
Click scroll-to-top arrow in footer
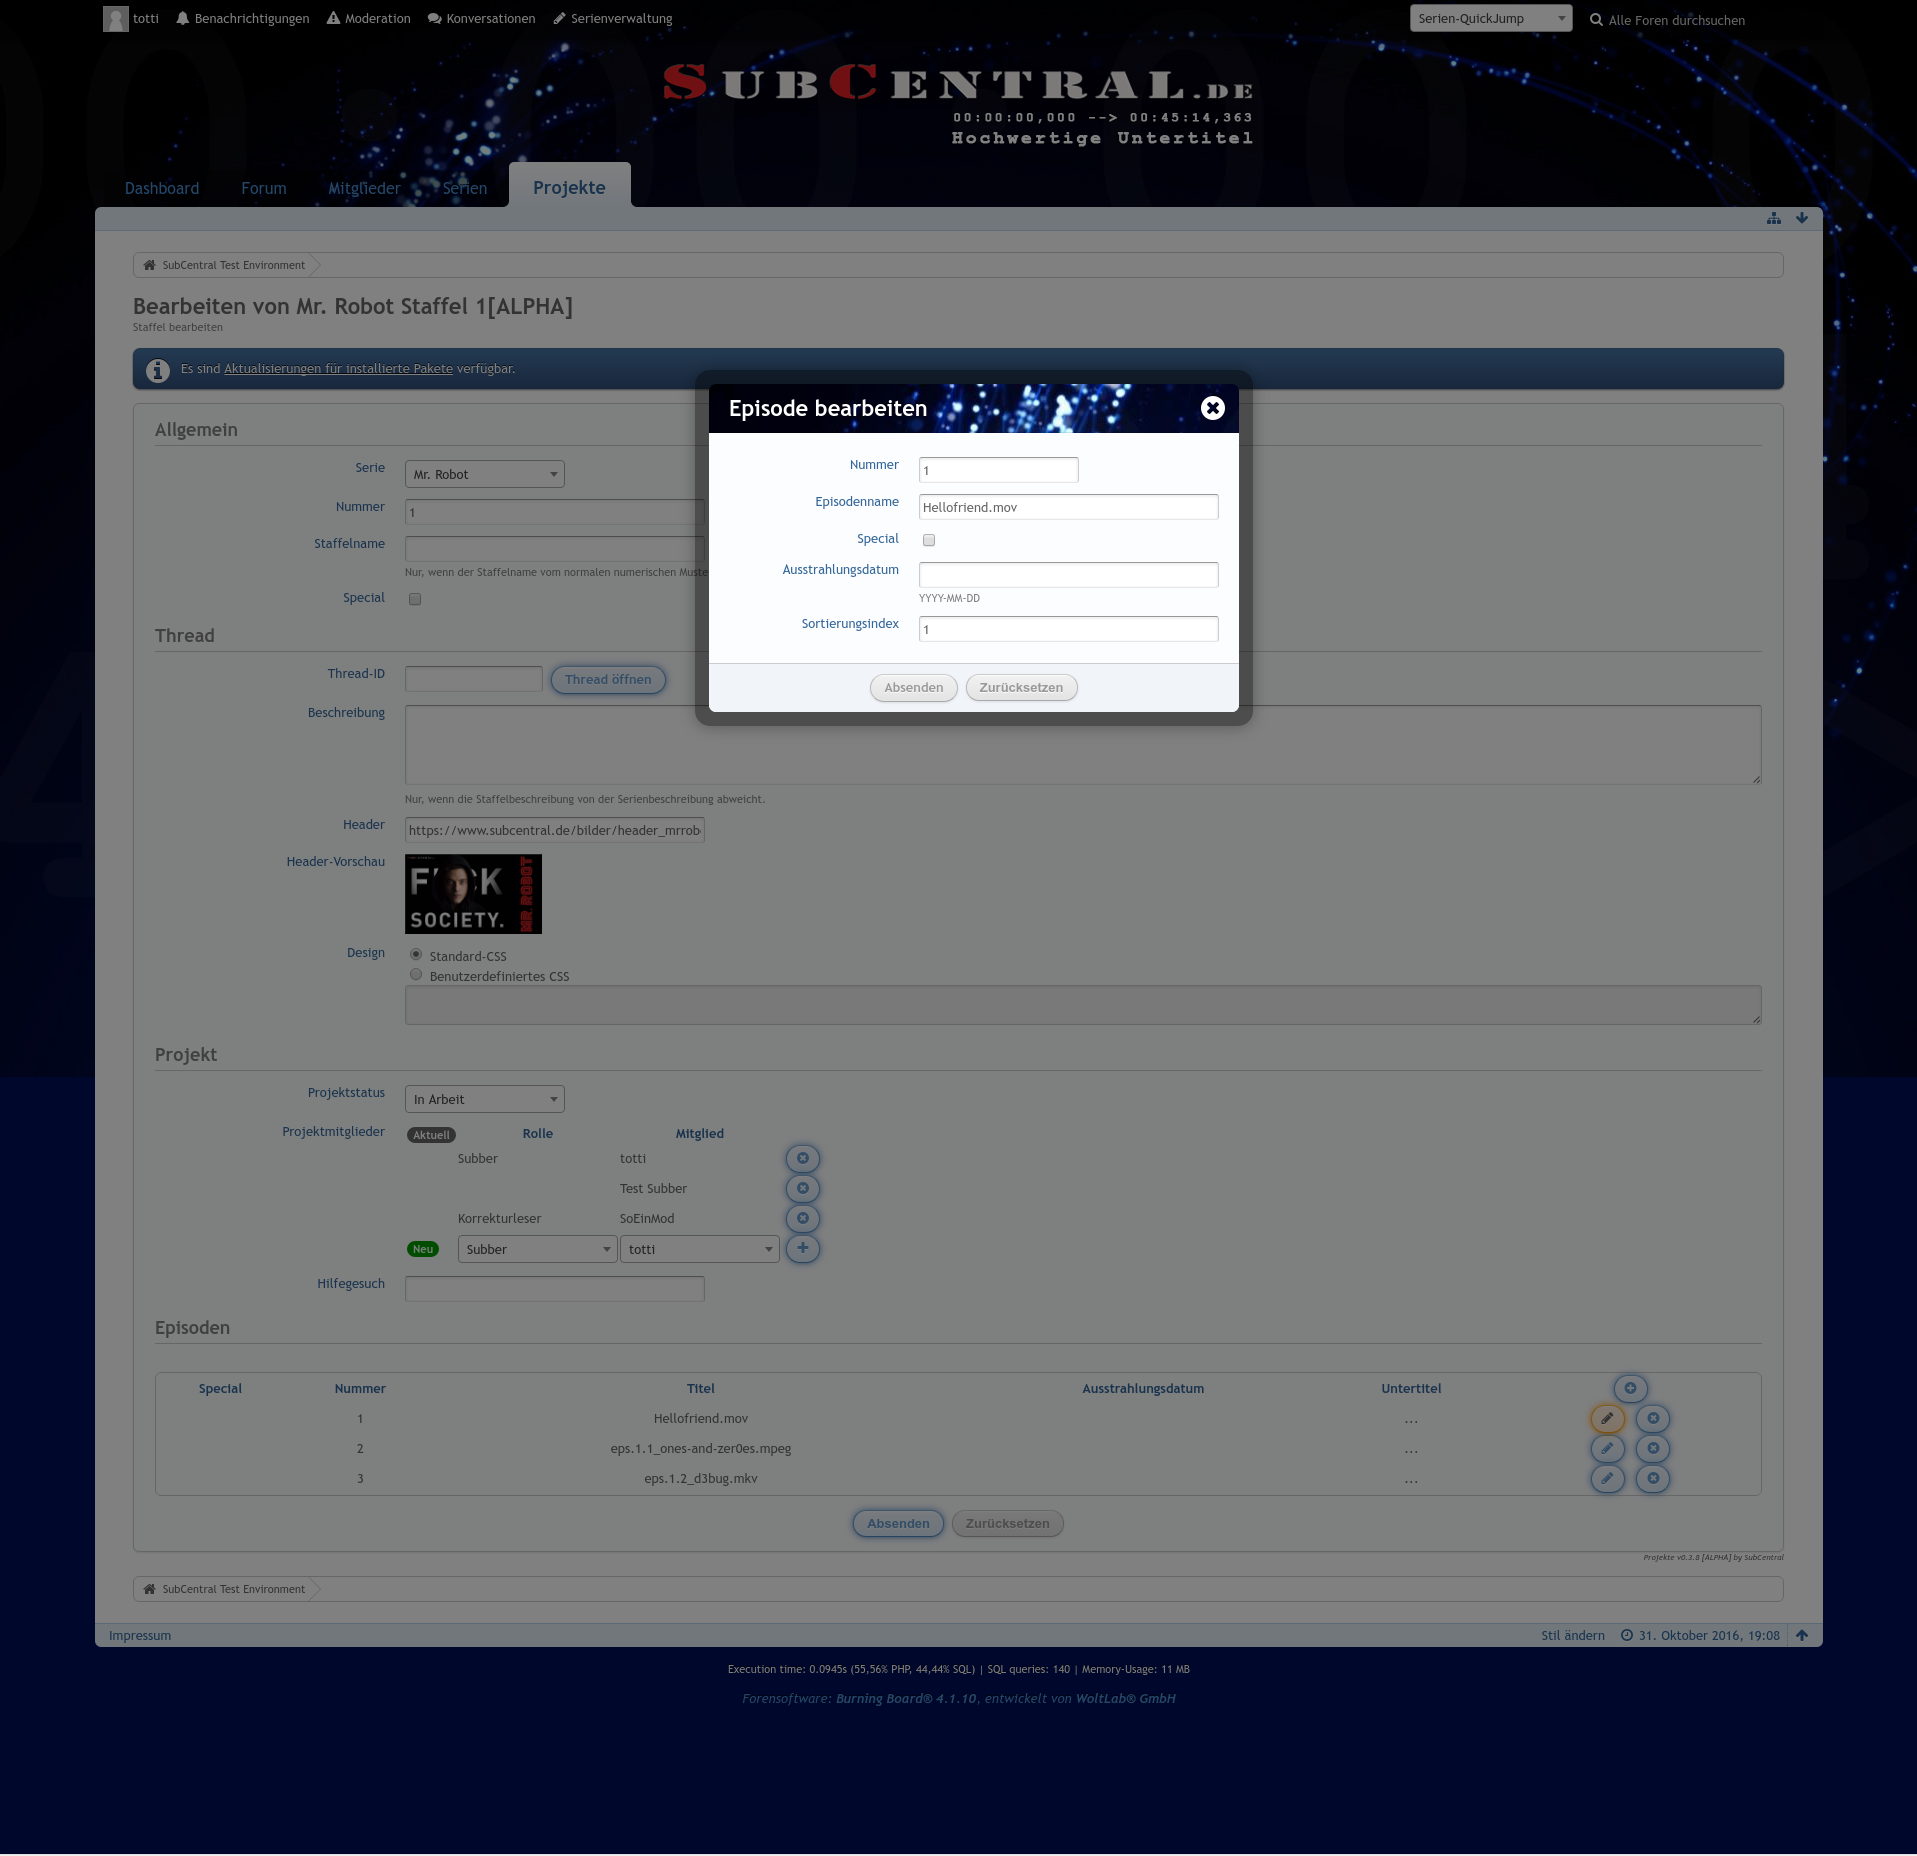point(1801,1635)
